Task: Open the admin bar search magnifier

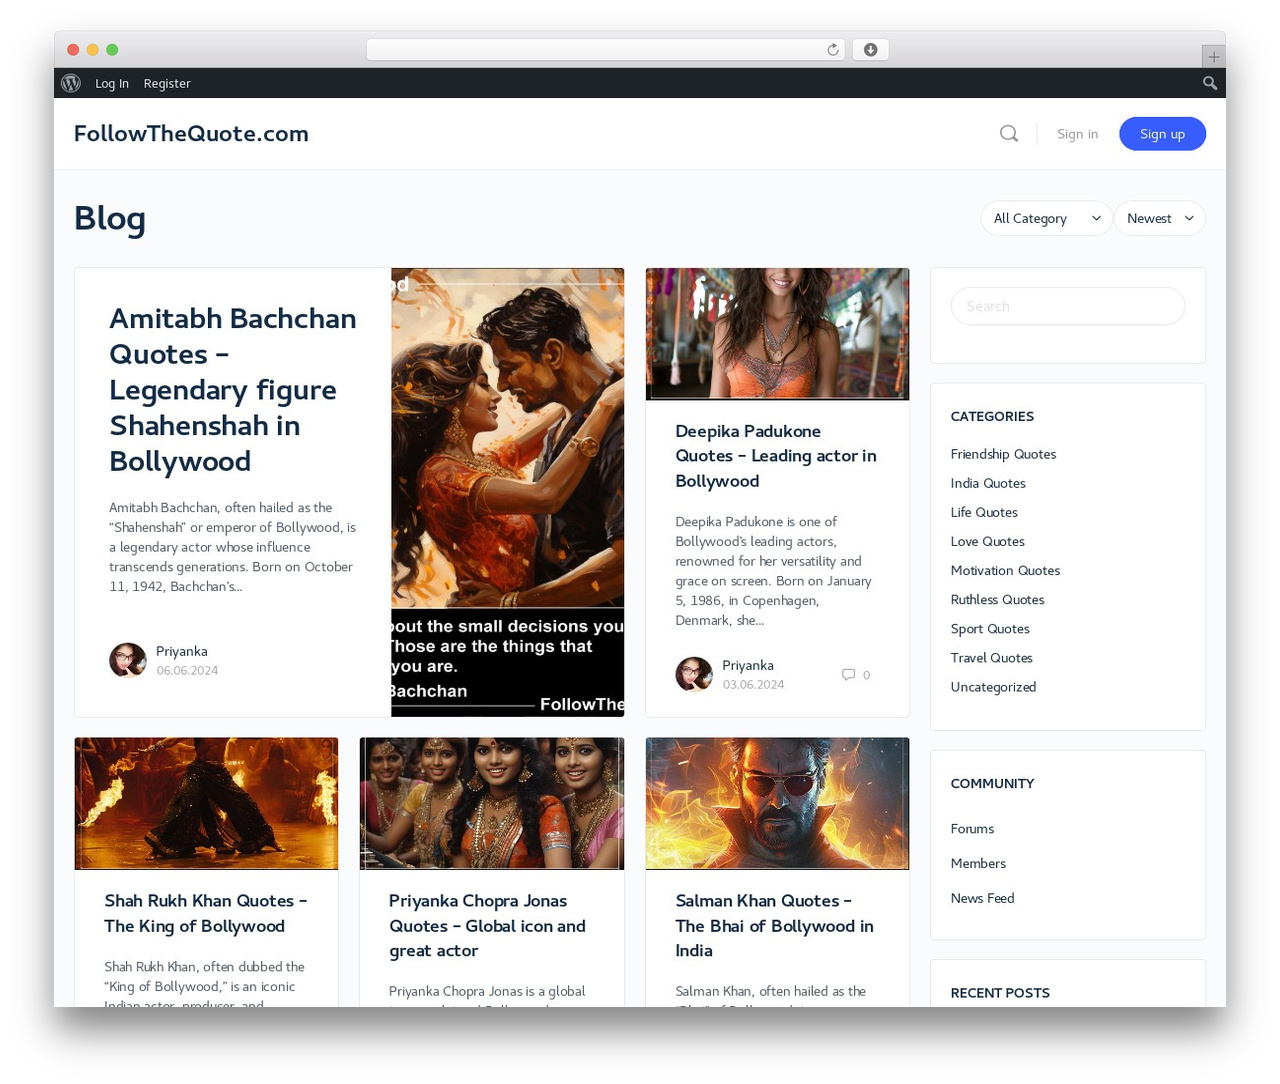Action: click(x=1210, y=83)
